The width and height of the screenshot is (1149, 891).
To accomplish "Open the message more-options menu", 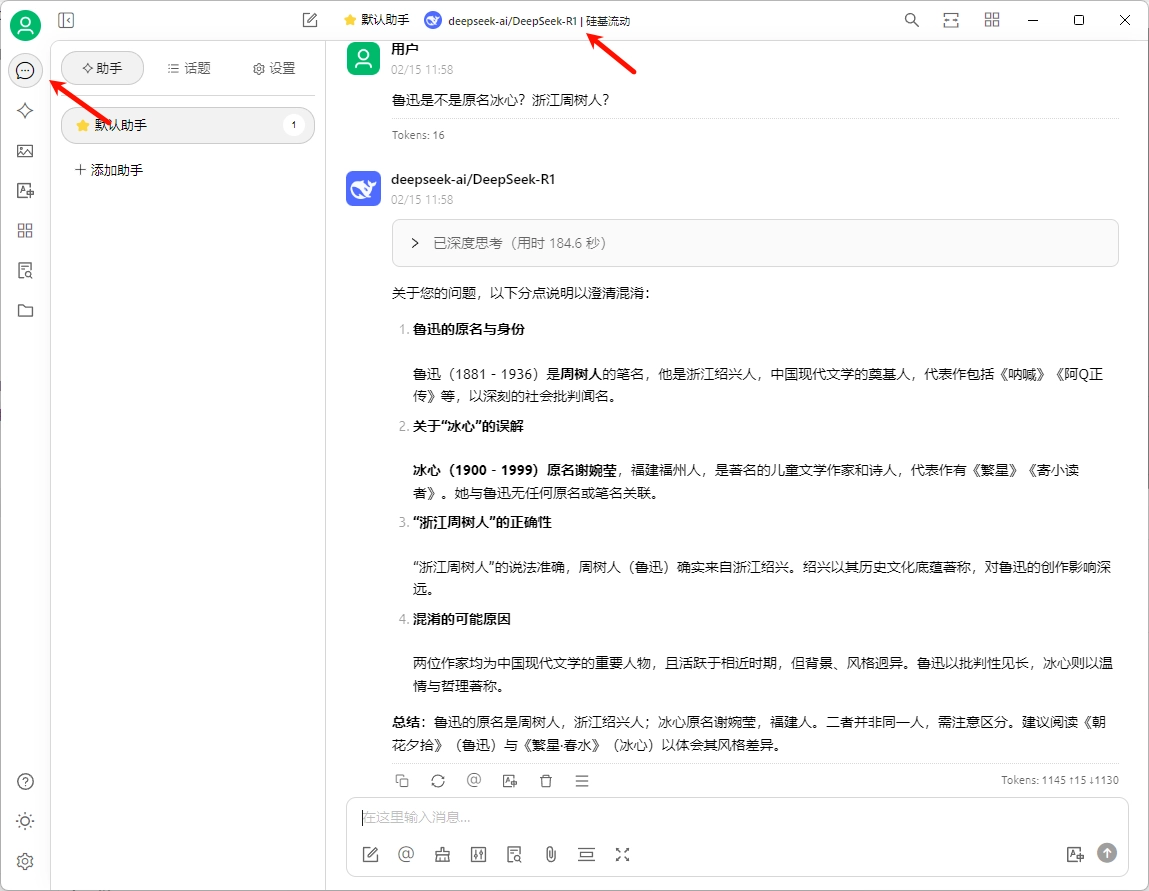I will click(582, 780).
